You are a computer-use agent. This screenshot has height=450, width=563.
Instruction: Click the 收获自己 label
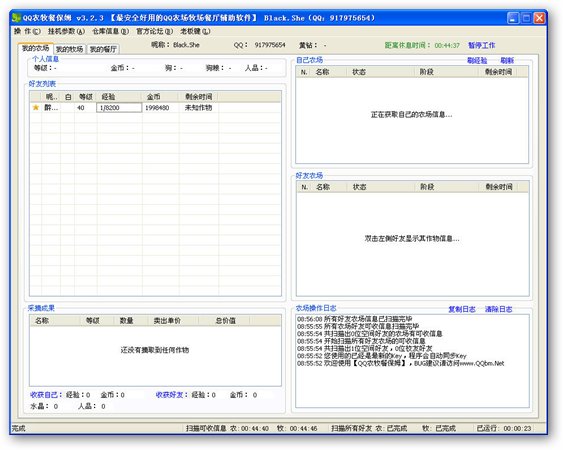(x=46, y=395)
